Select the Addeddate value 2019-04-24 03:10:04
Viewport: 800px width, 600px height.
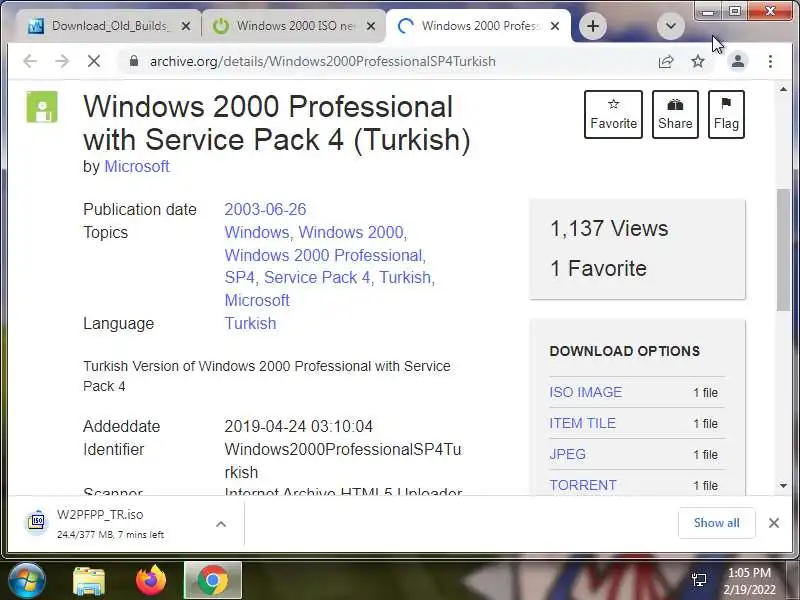pos(298,427)
